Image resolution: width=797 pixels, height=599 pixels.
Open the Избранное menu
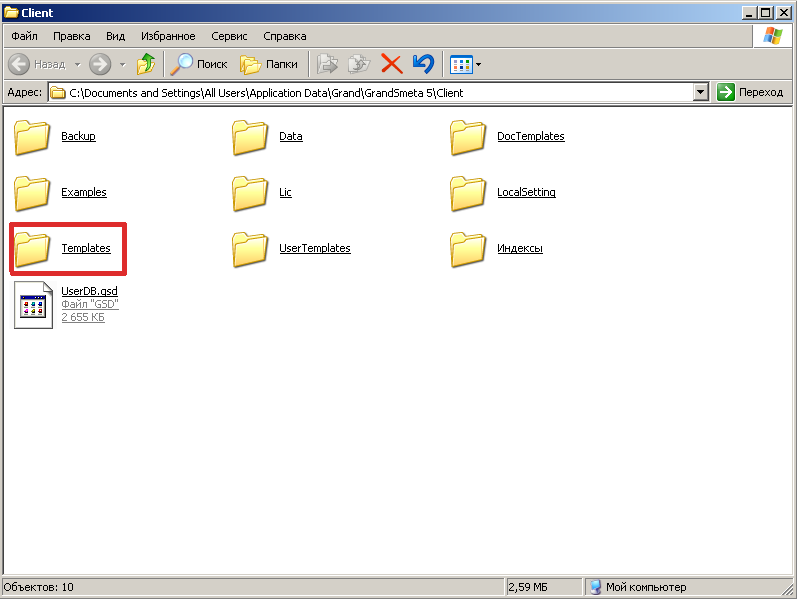[168, 36]
